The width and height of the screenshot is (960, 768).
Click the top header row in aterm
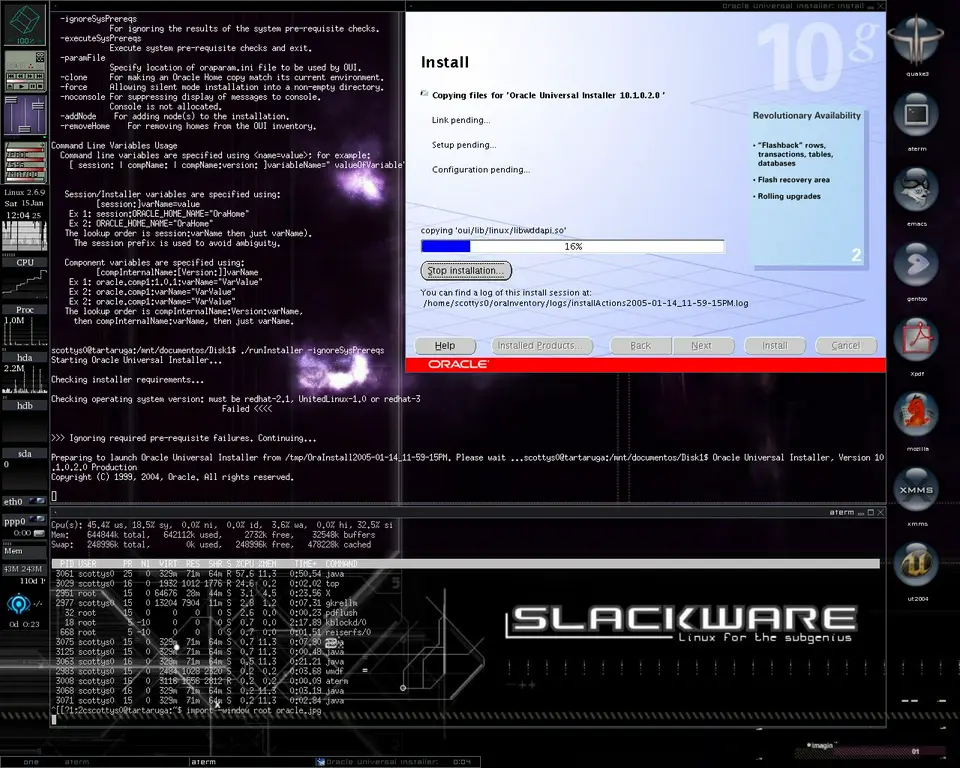465,563
